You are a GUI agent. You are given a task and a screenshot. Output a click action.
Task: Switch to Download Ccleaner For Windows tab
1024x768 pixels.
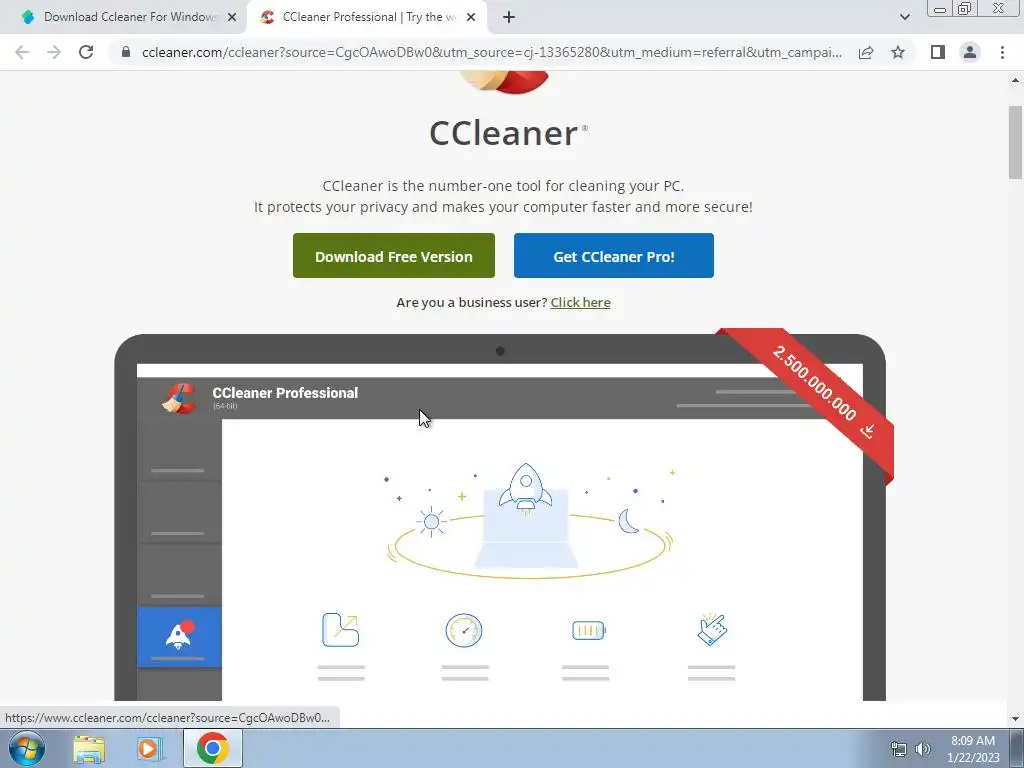[129, 17]
